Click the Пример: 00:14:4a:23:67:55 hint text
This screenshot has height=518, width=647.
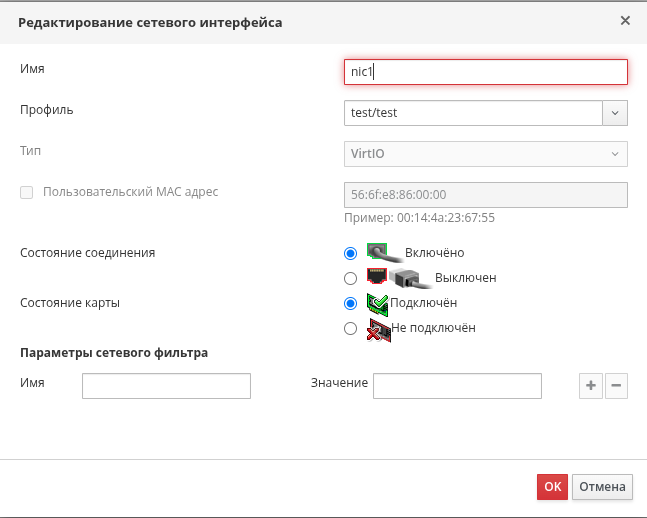(419, 218)
